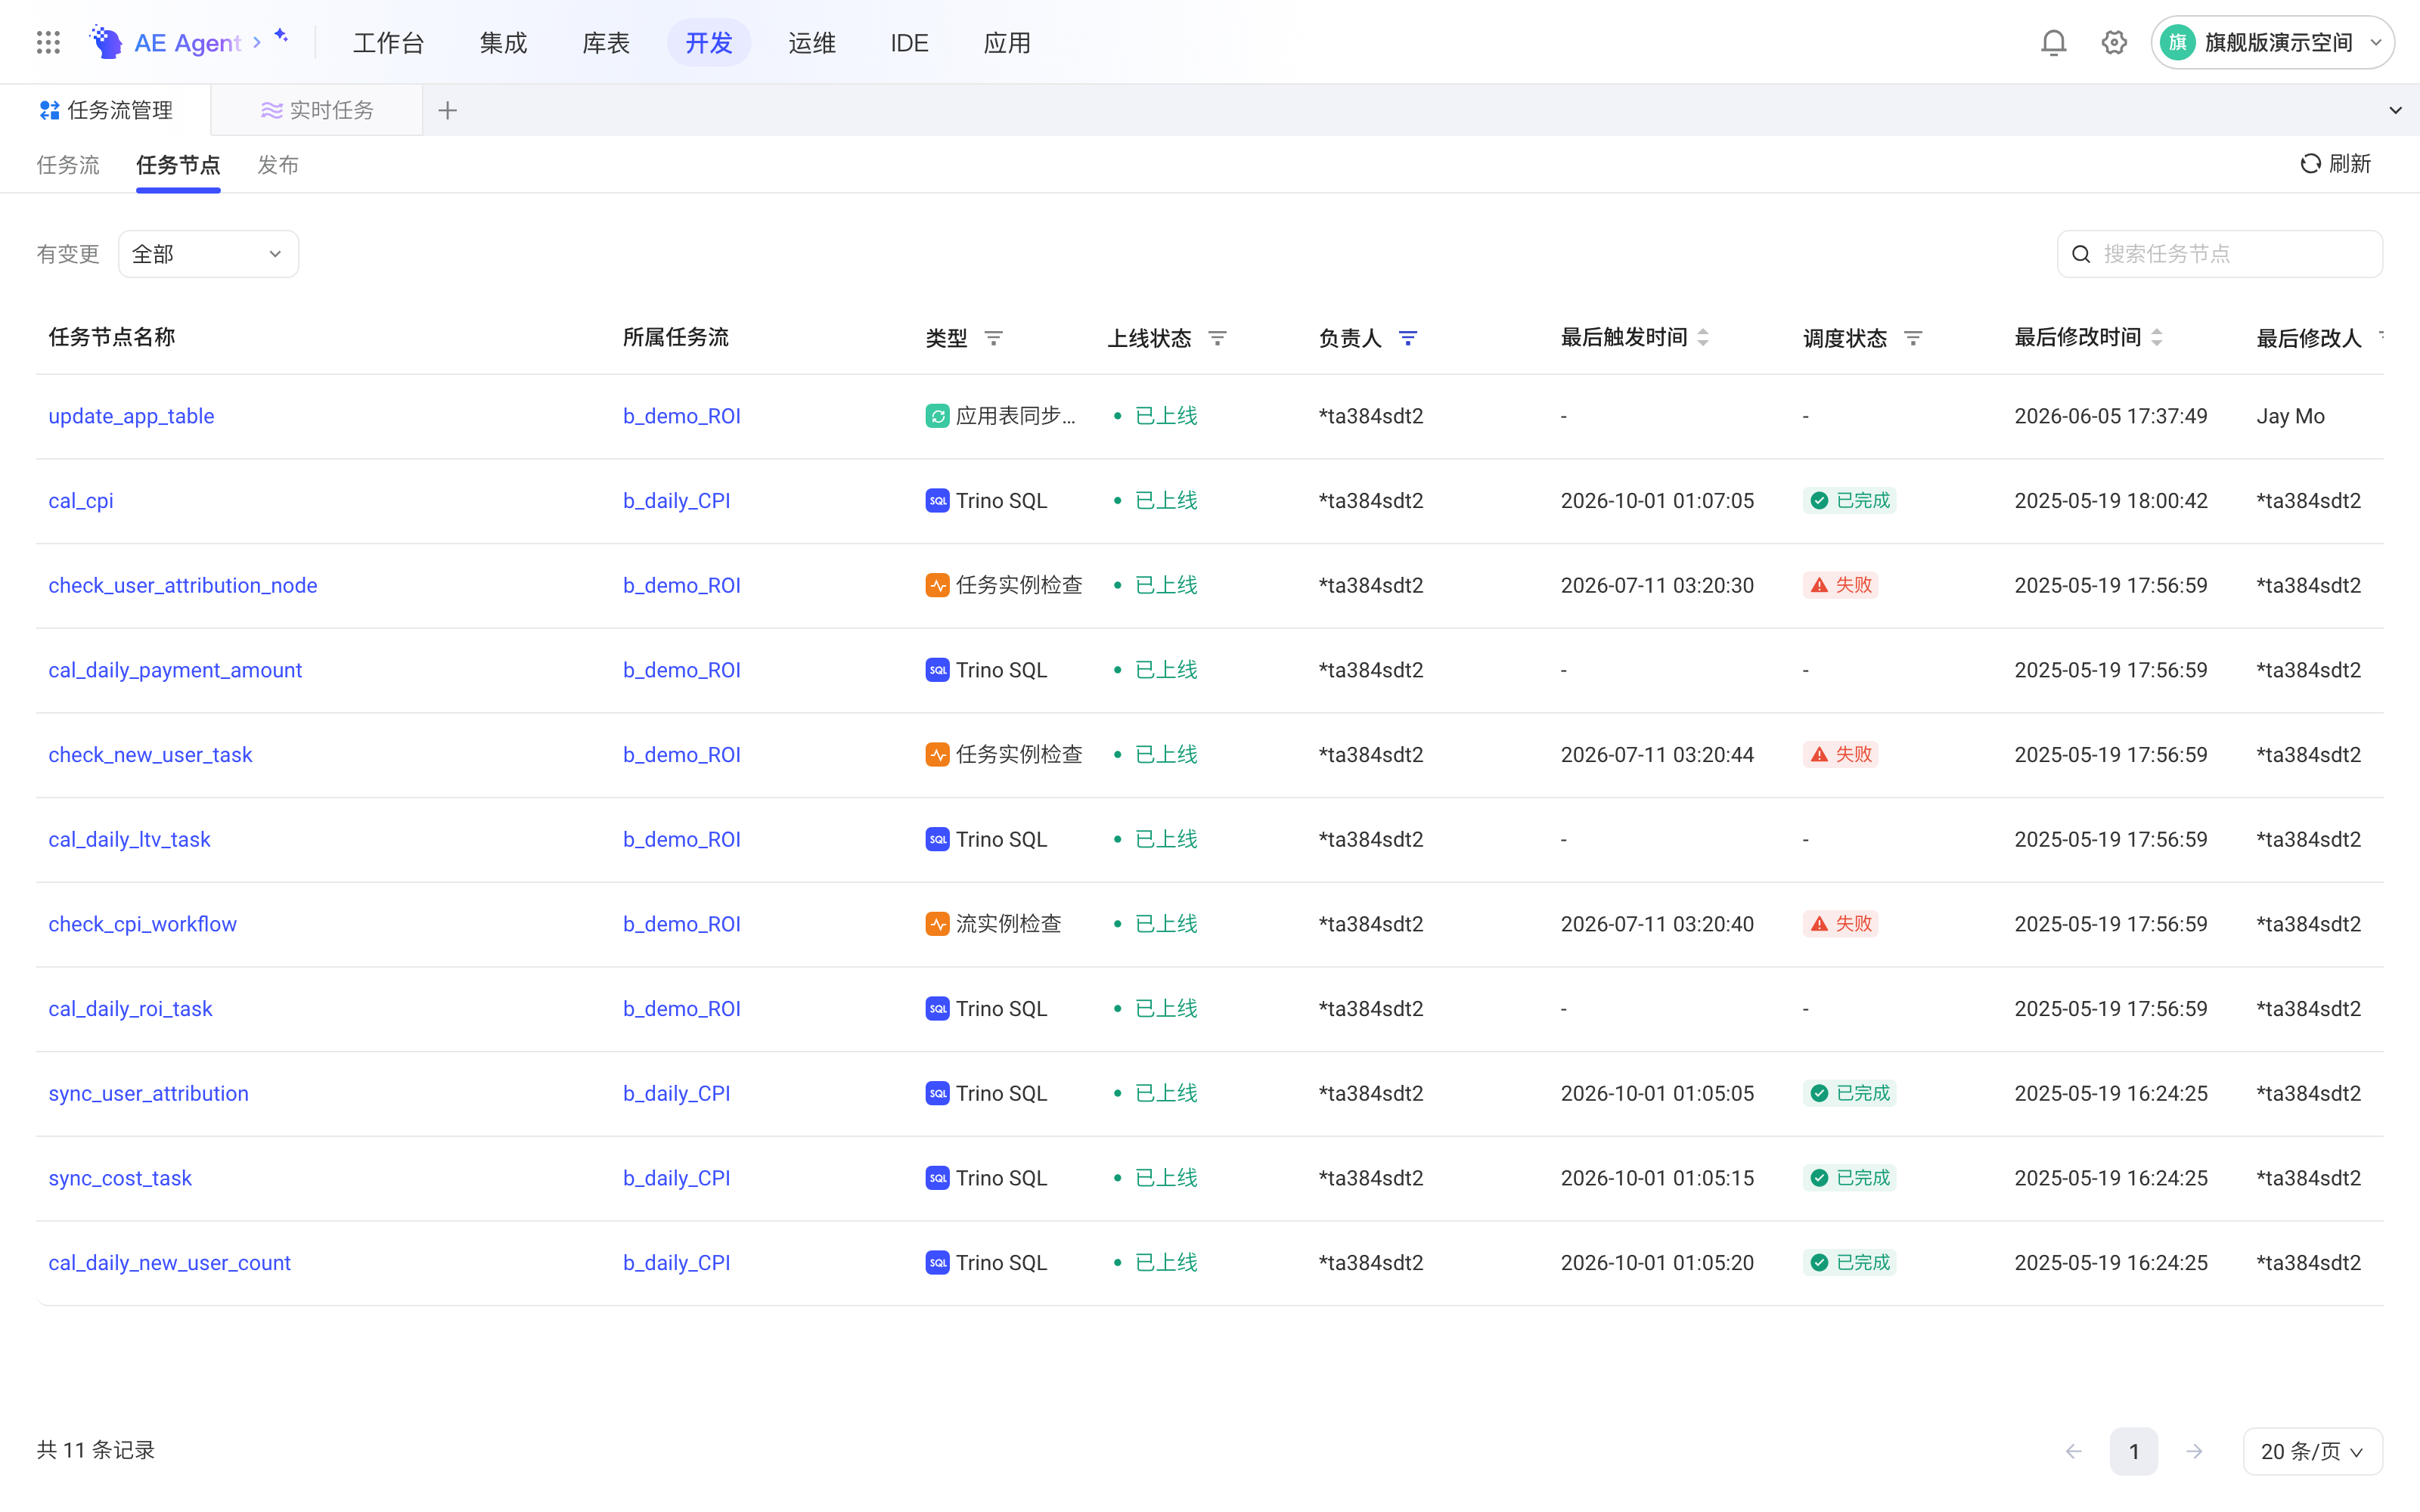
Task: Open the 实时任务 tab
Action: coord(317,110)
